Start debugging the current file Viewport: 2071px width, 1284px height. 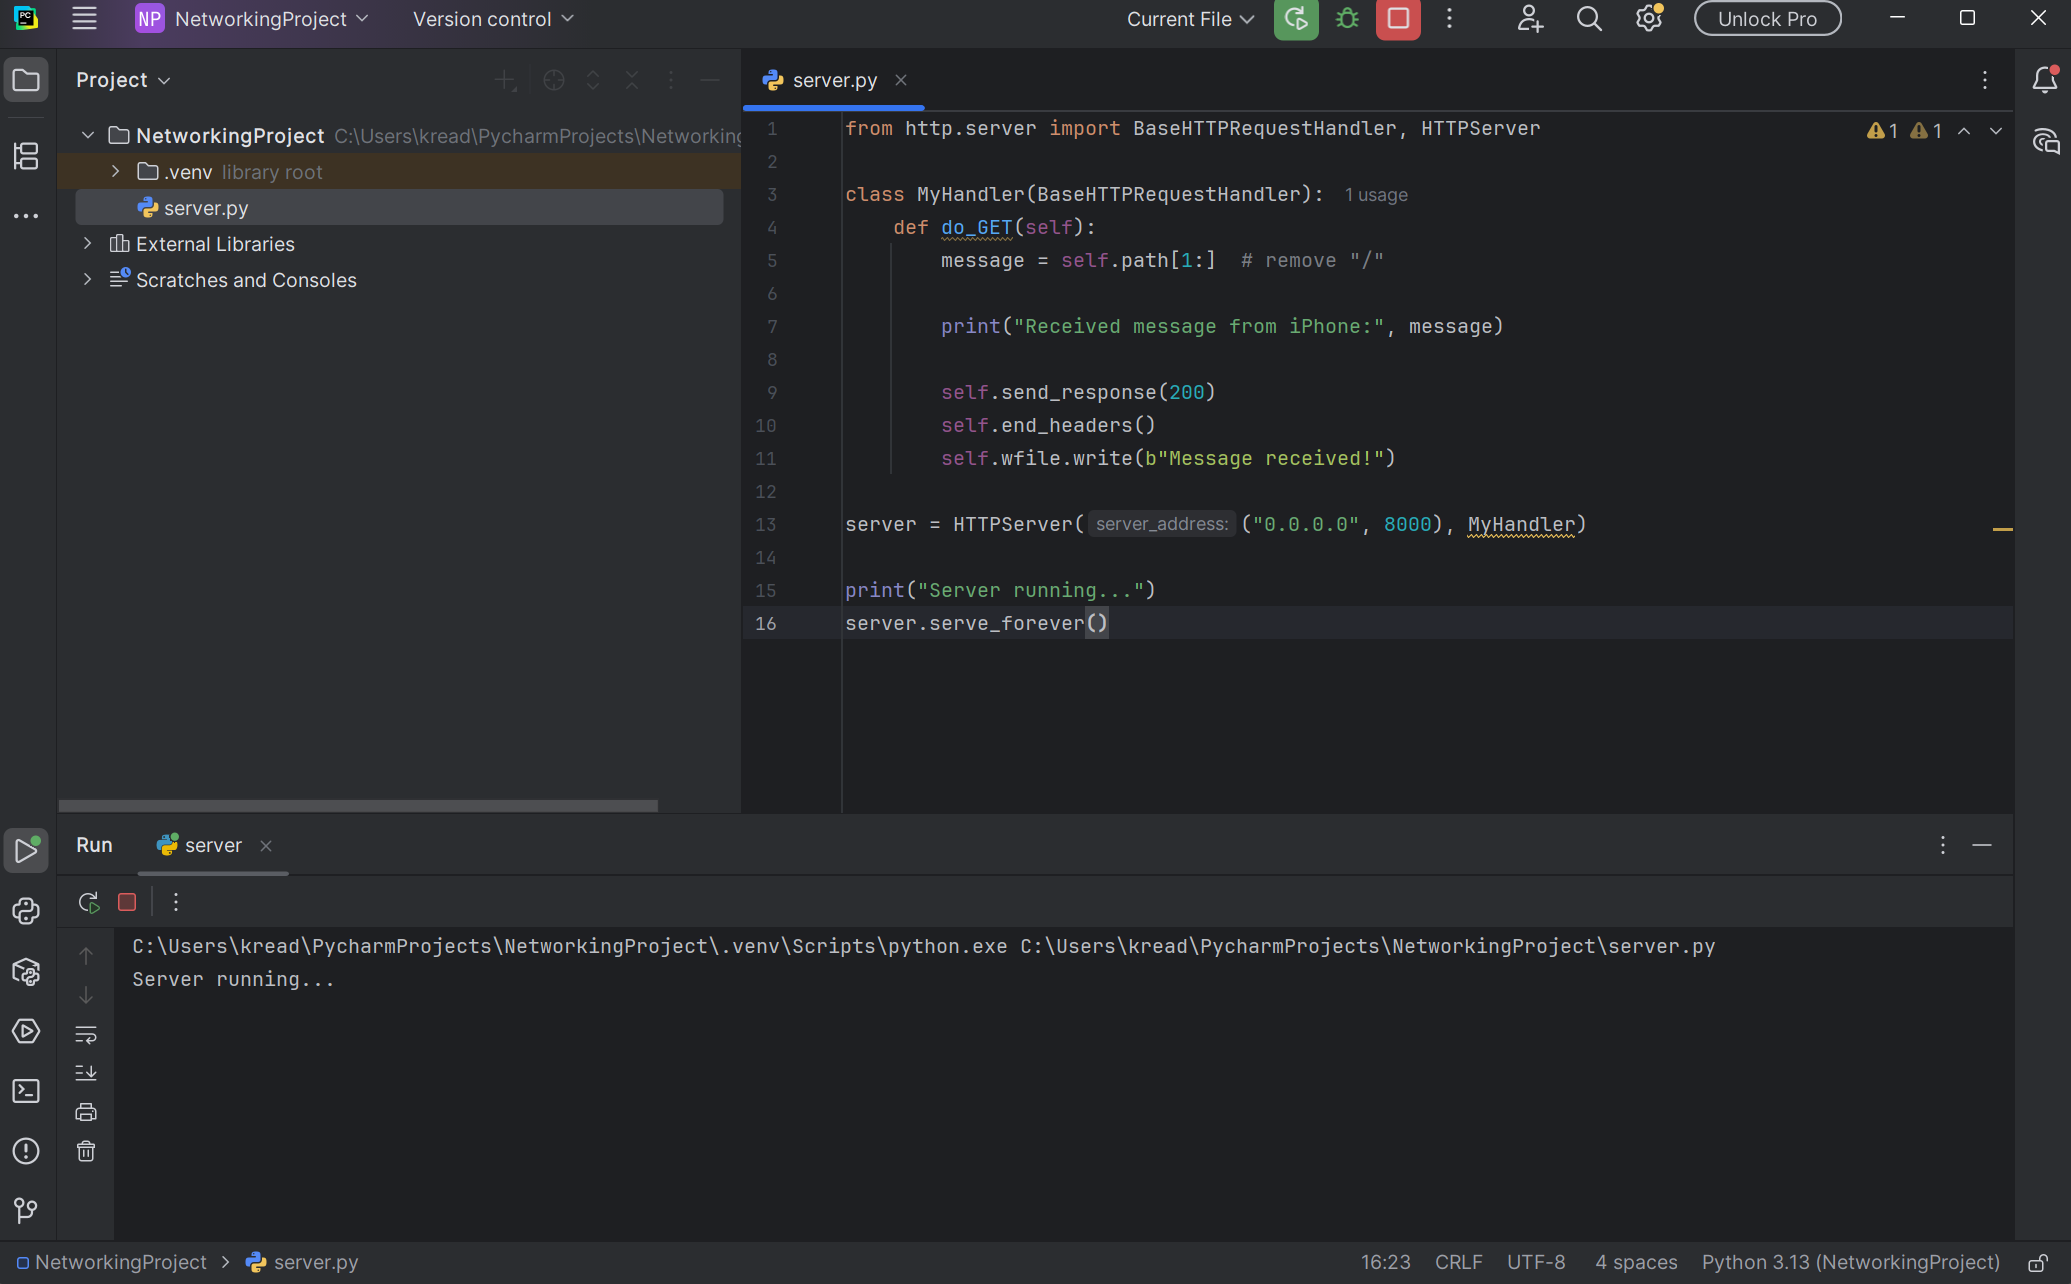point(1346,18)
